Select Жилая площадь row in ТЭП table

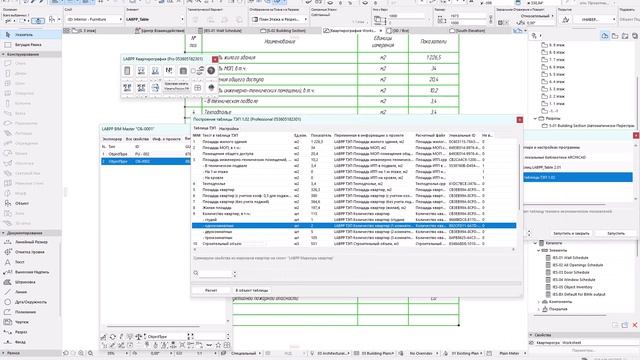(x=354, y=208)
